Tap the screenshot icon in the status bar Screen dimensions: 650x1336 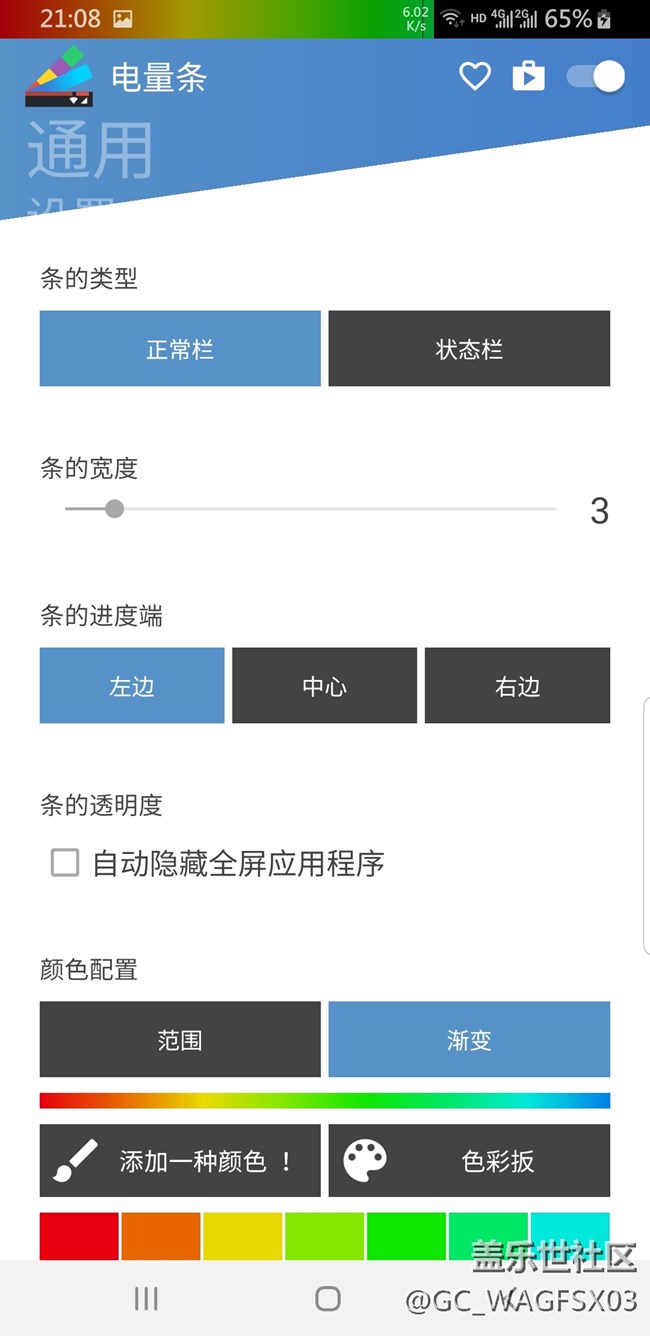(x=121, y=17)
